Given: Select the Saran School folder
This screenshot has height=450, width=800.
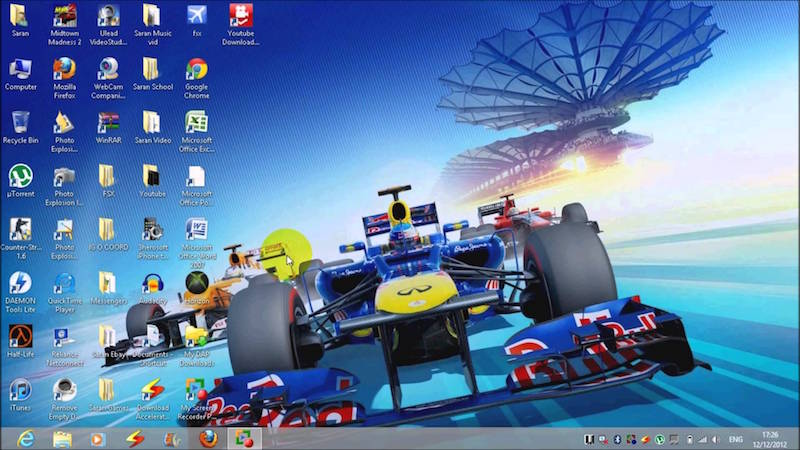Looking at the screenshot, I should pos(153,74).
